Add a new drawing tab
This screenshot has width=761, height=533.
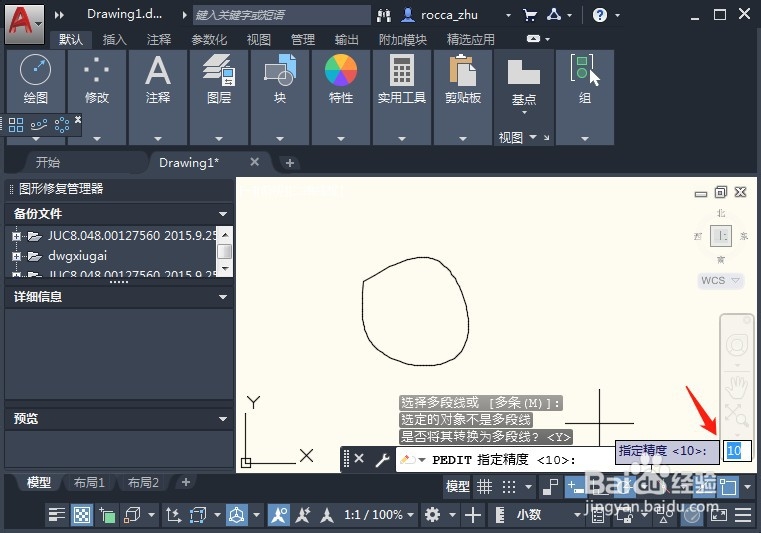coord(290,163)
